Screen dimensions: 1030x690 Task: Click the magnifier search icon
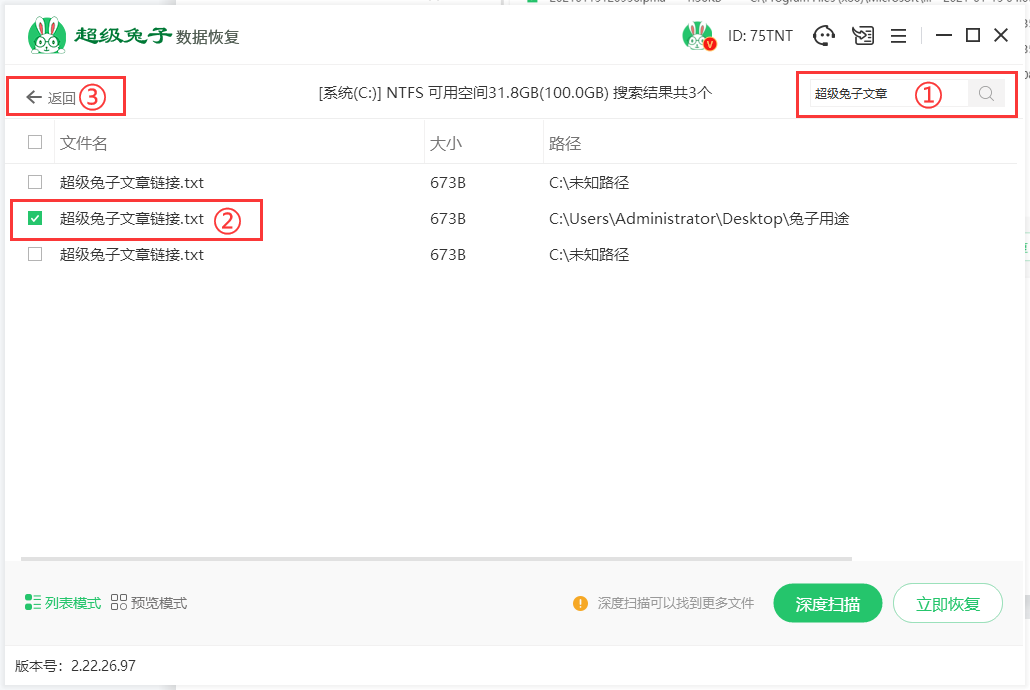tap(986, 94)
